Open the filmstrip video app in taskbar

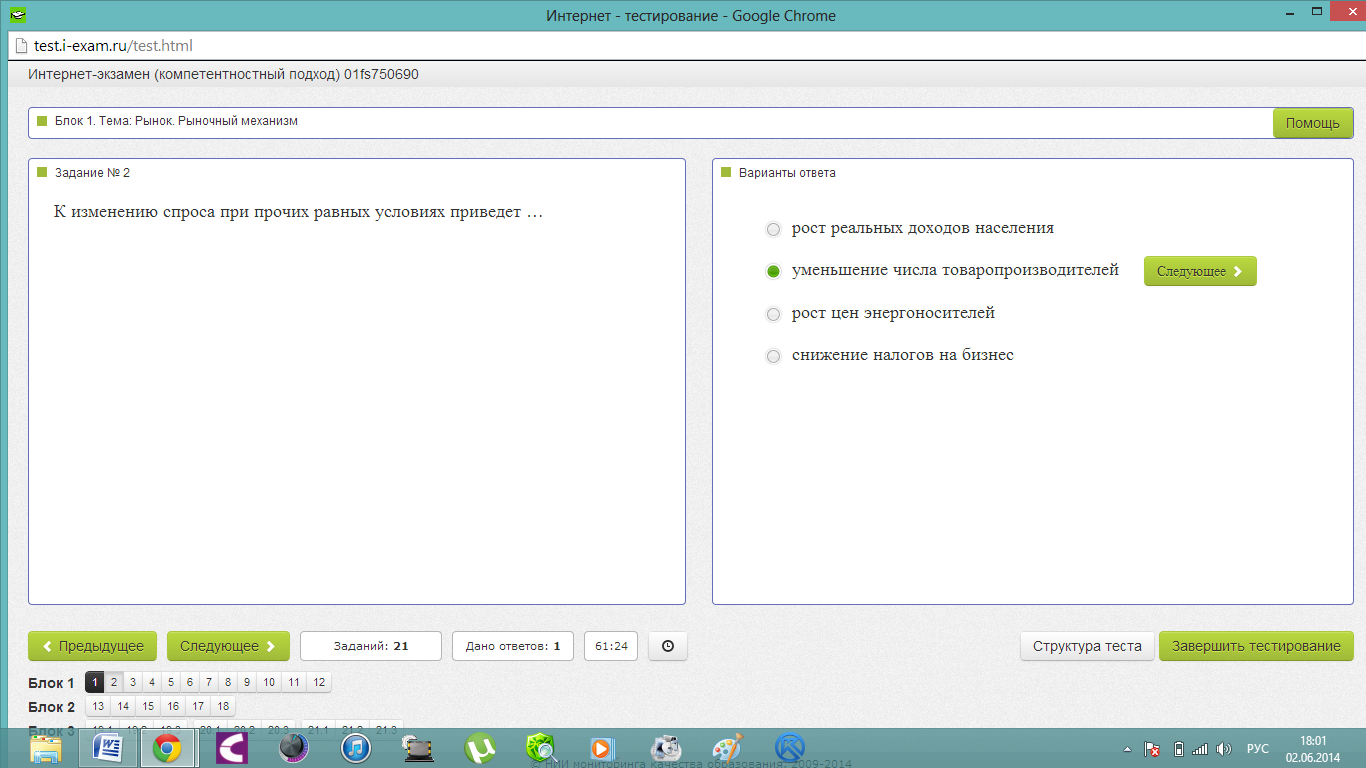(418, 748)
